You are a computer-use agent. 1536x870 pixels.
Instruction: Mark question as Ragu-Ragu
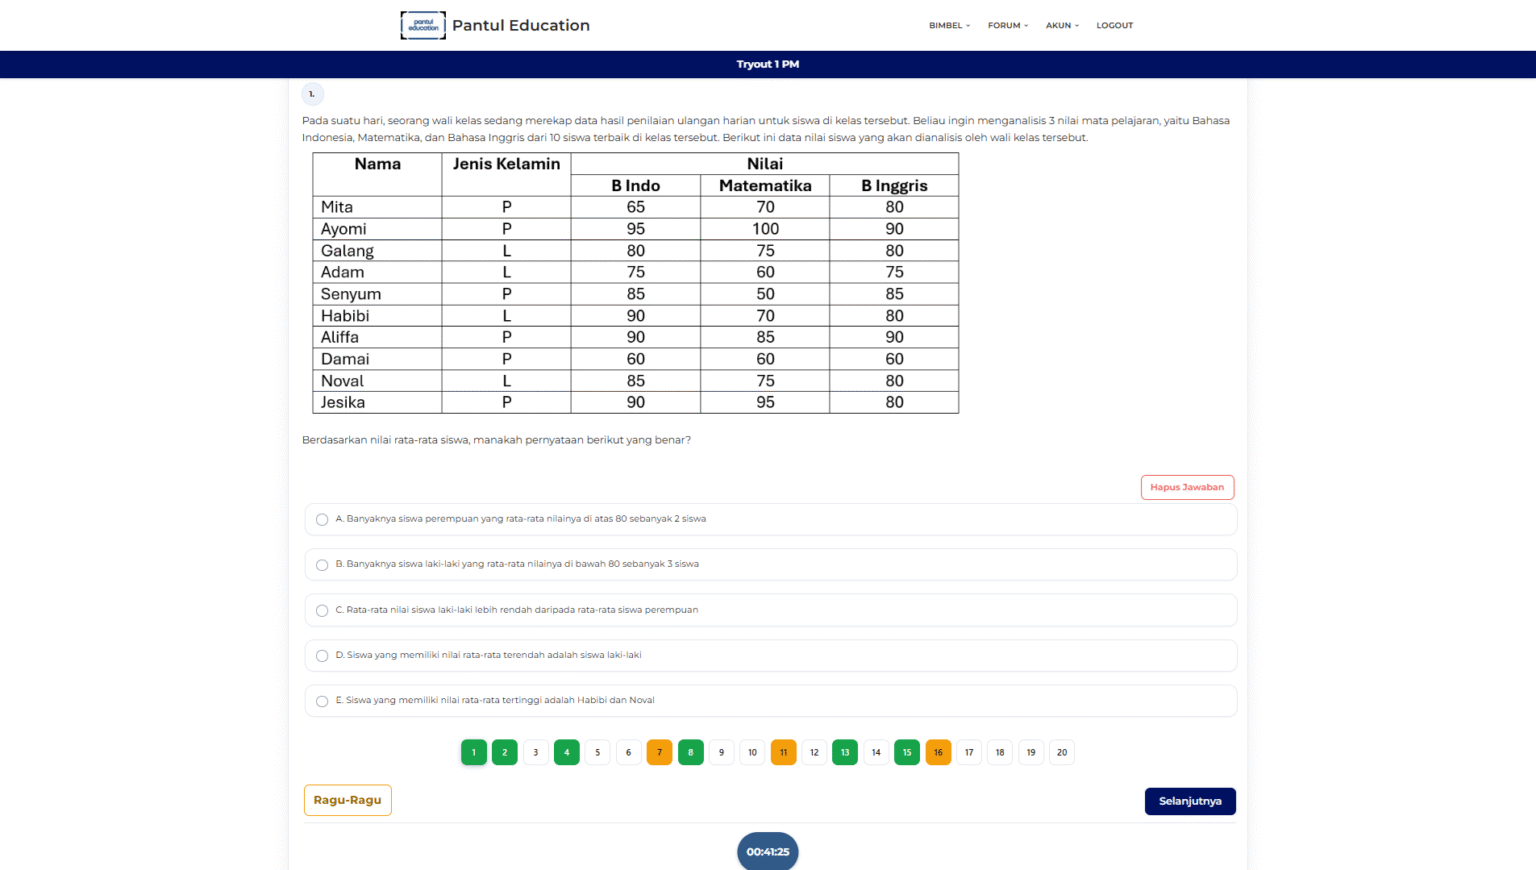pyautogui.click(x=347, y=800)
